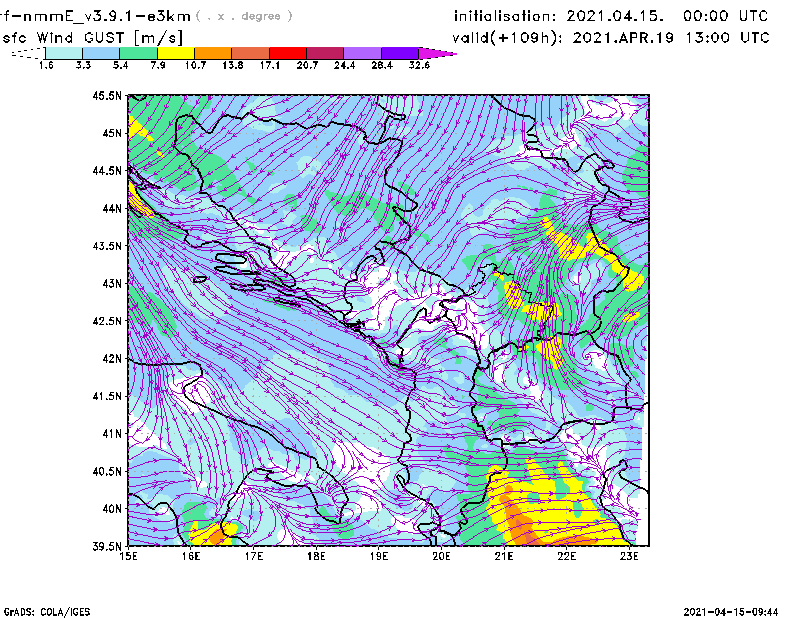Screen dimensions: 800x618
Task: Click the 'sfc Wind GUST [m/s]' title
Action: click(x=92, y=38)
